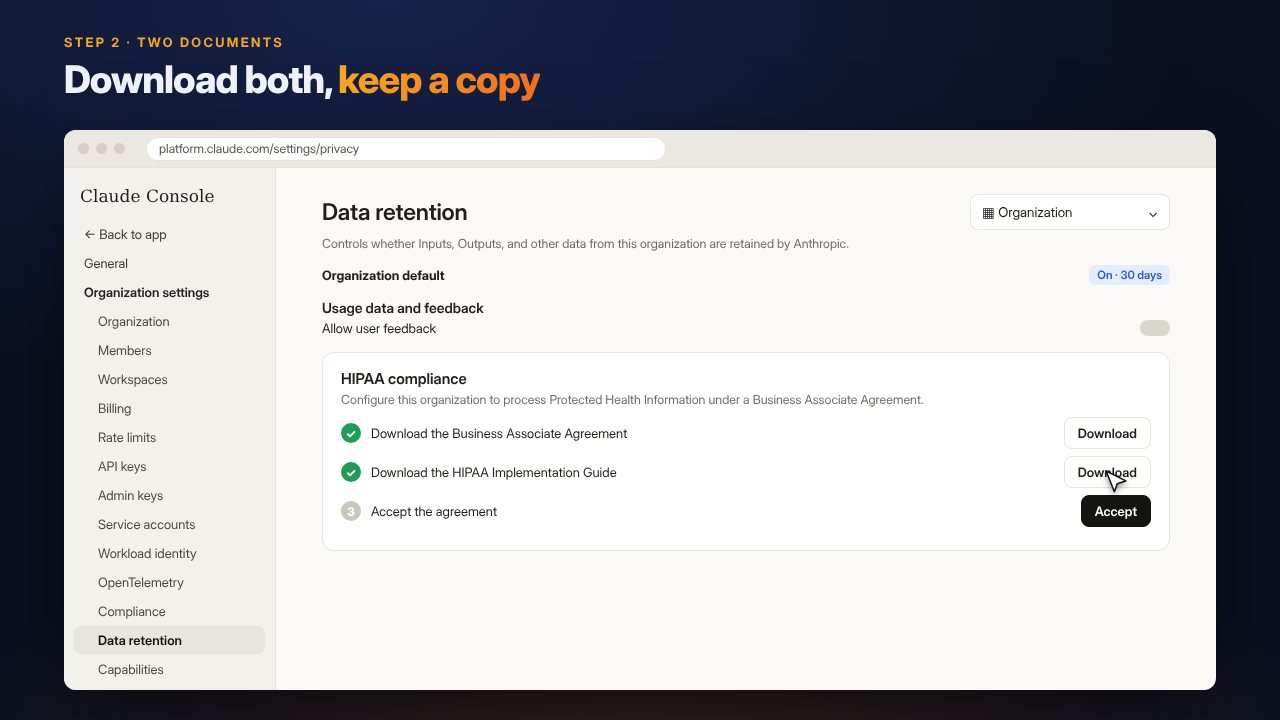
Task: Click the On · 30 days badge
Action: pos(1129,275)
